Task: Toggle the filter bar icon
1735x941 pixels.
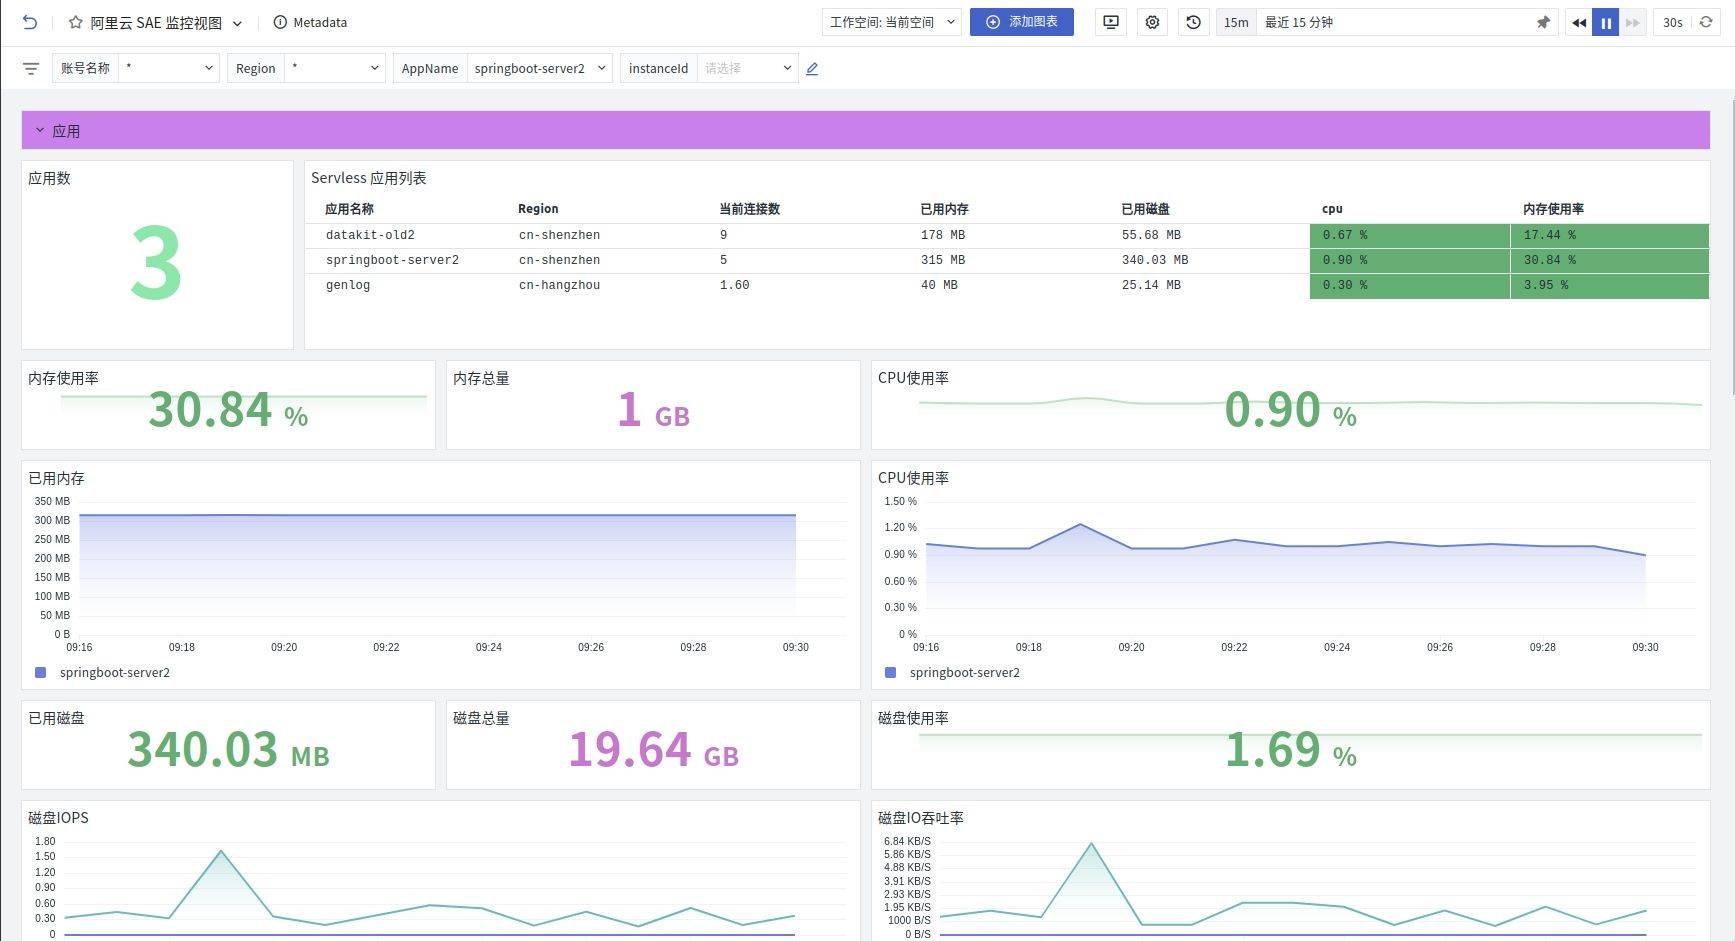Action: 31,68
